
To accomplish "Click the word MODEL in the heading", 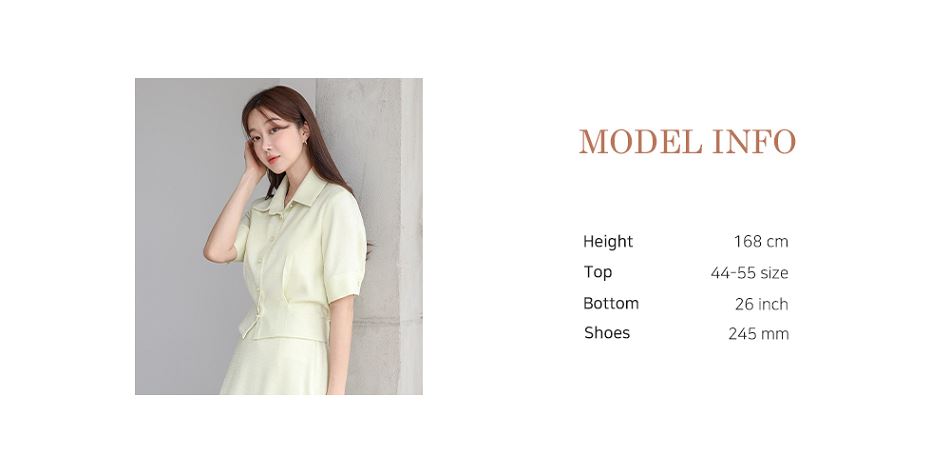I will pos(640,141).
